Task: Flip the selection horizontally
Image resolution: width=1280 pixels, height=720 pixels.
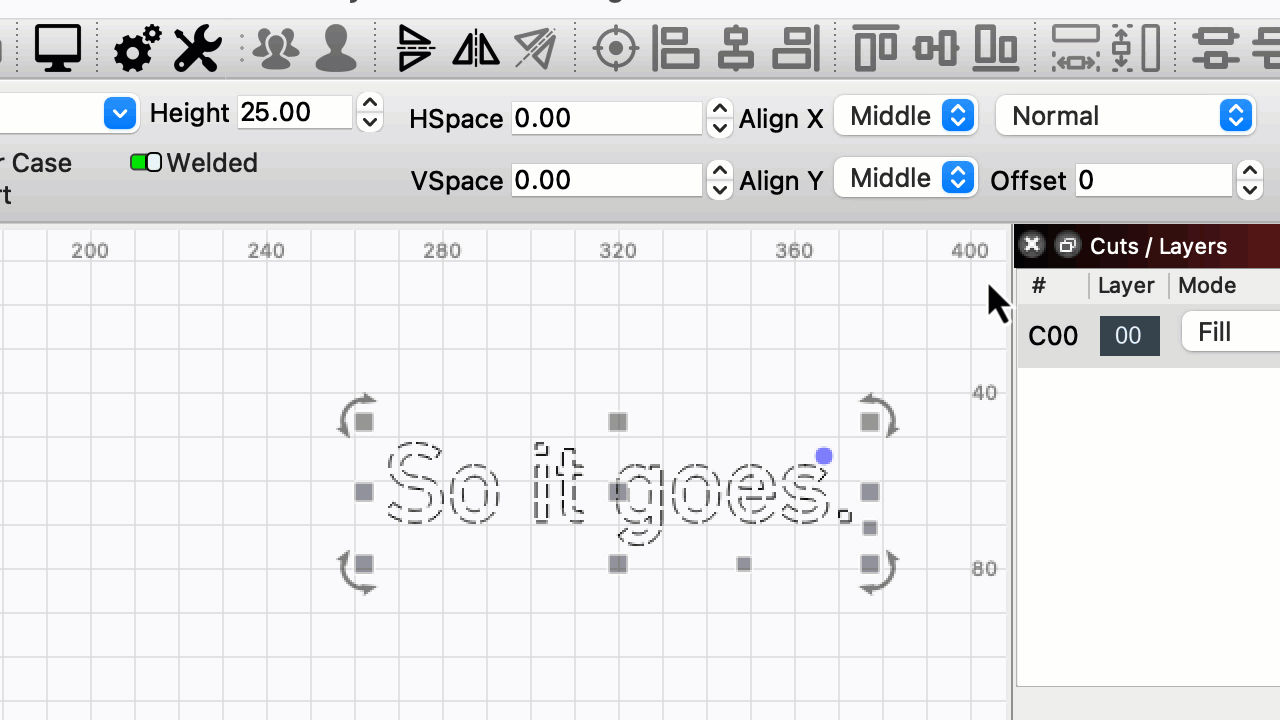Action: click(475, 47)
